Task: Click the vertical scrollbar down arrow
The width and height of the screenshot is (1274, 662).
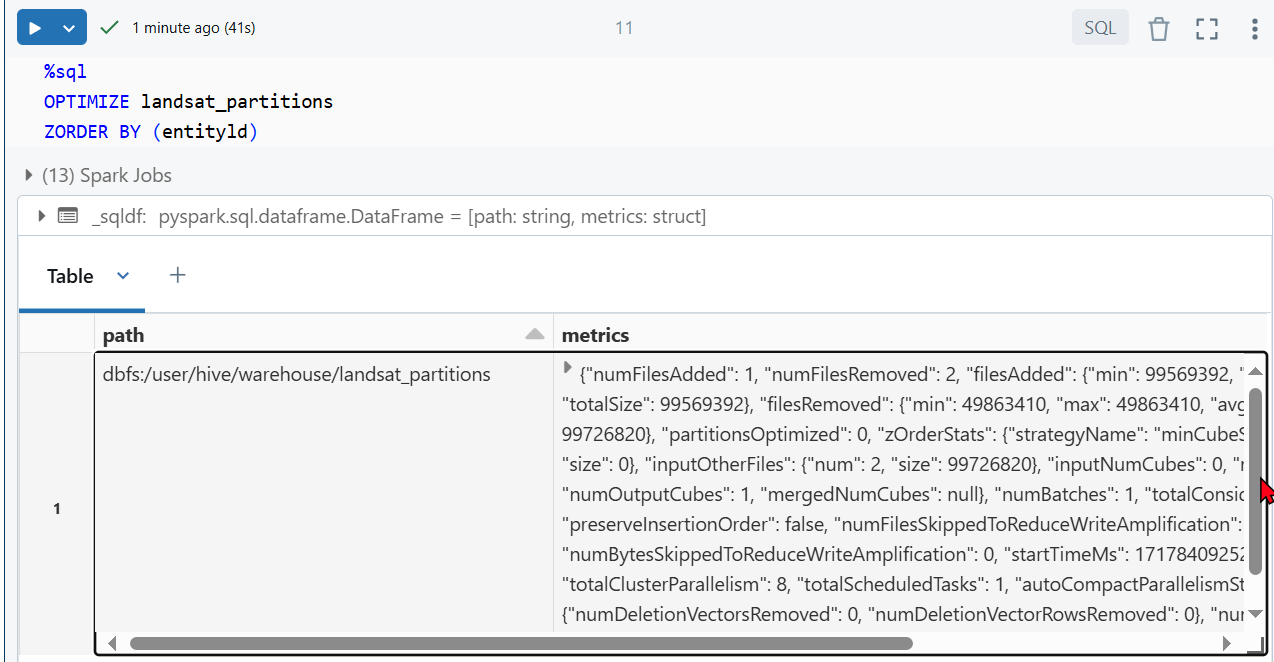Action: tap(1256, 614)
